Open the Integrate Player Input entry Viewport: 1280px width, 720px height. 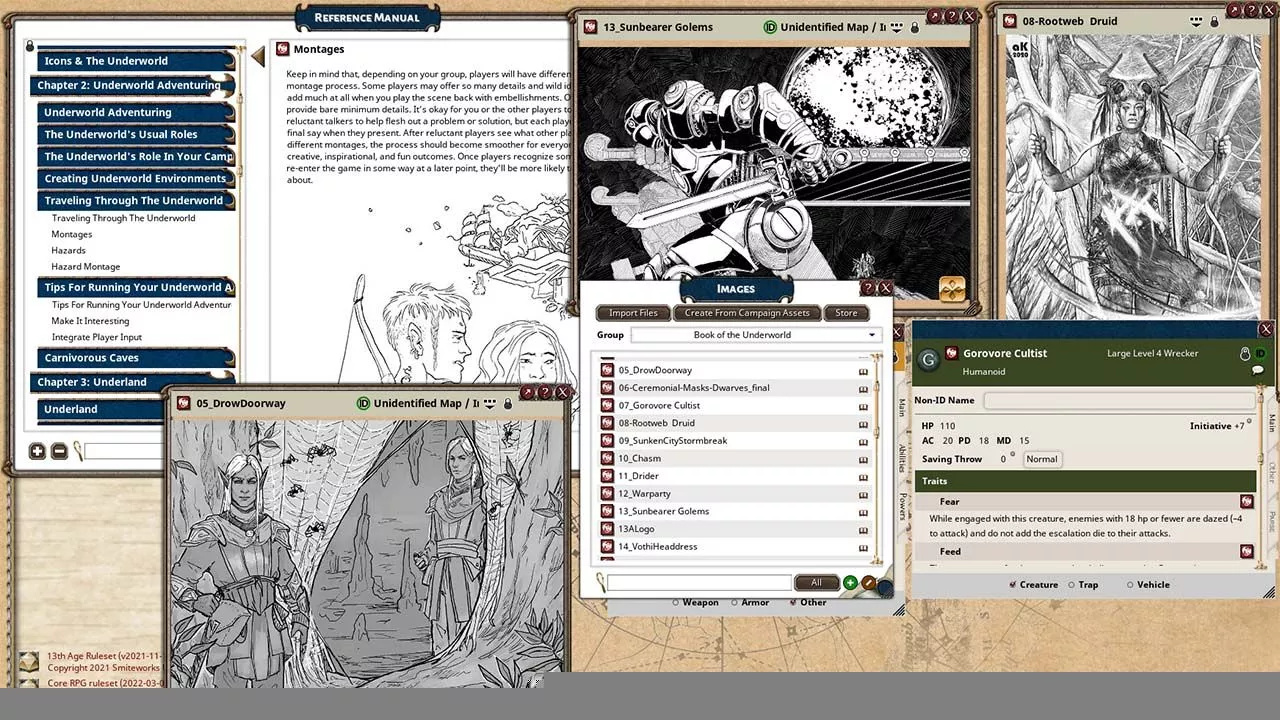click(97, 337)
